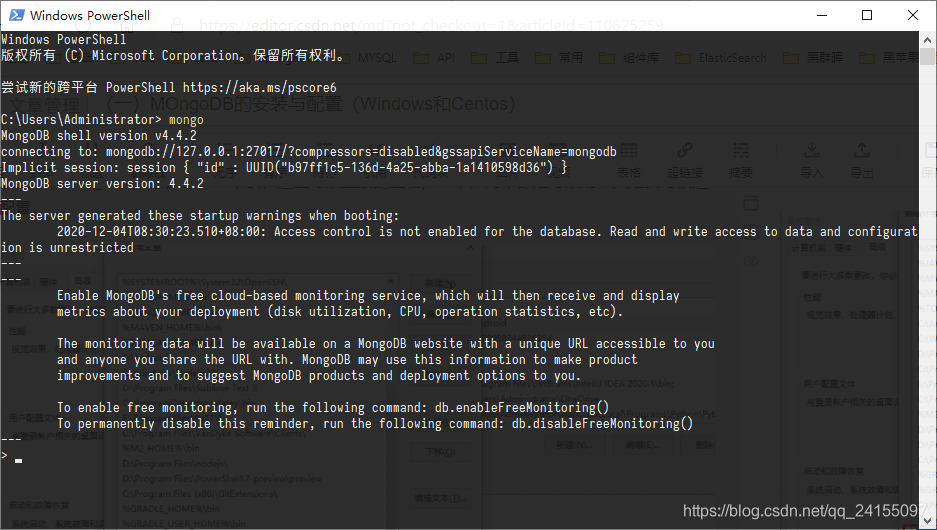Click the "Enable MongoDB's free cloud-based monitoring" line
This screenshot has width=937, height=530.
click(368, 296)
